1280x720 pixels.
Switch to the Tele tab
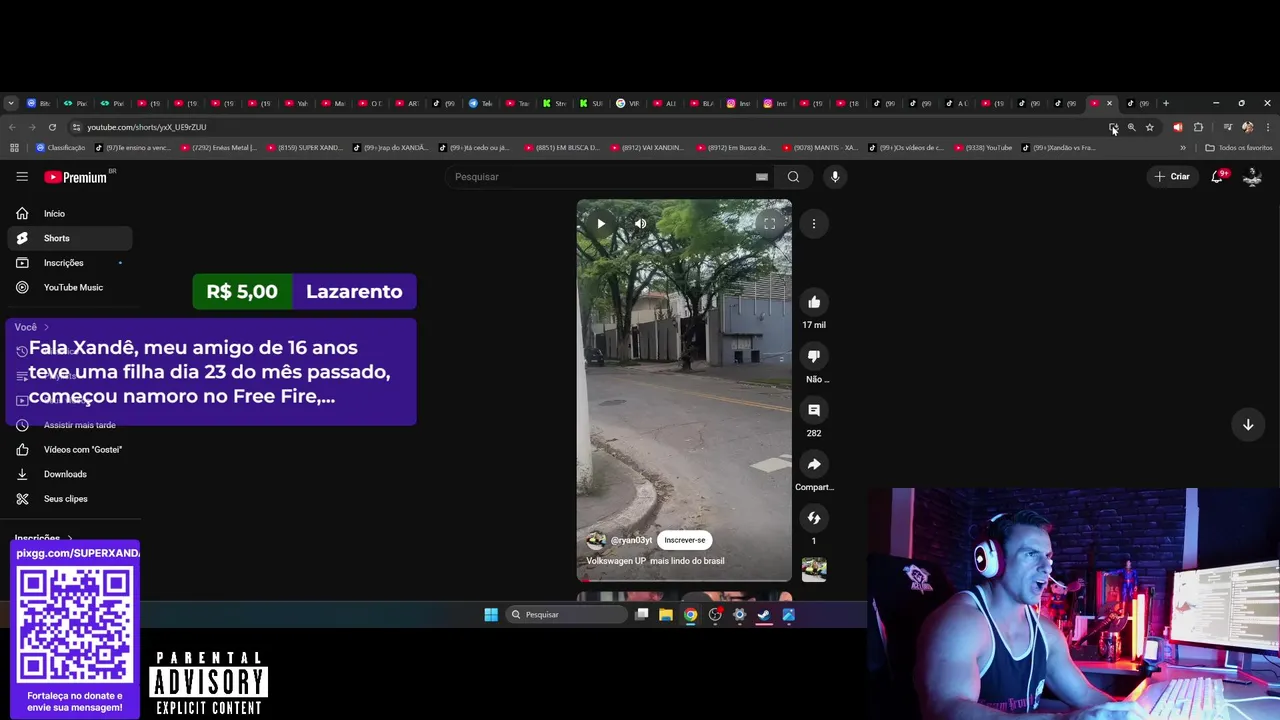(x=482, y=103)
